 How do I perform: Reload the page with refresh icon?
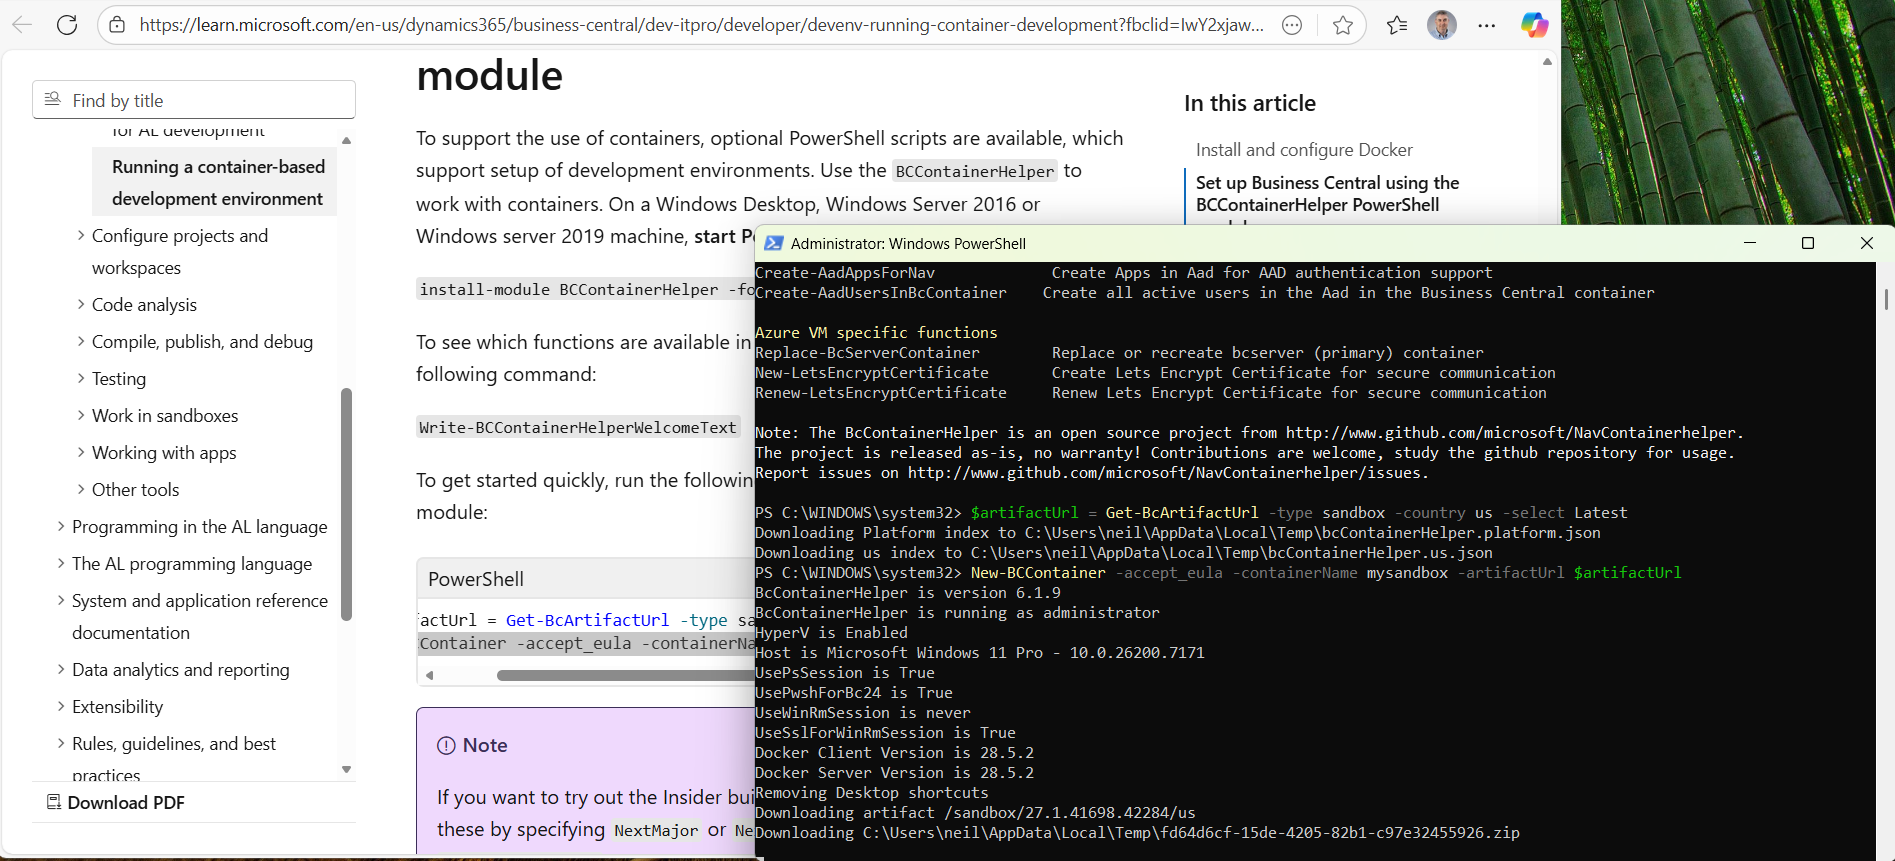(67, 25)
